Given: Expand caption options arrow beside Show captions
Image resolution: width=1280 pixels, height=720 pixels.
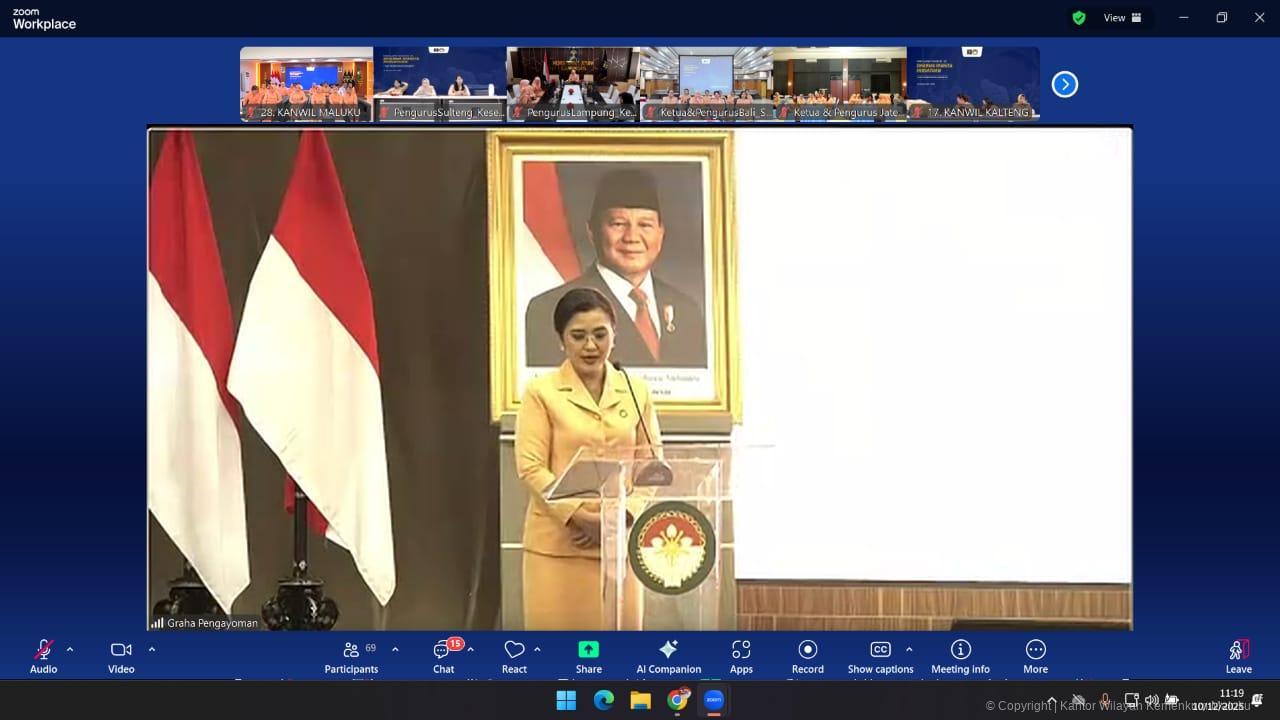Looking at the screenshot, I should [x=909, y=649].
